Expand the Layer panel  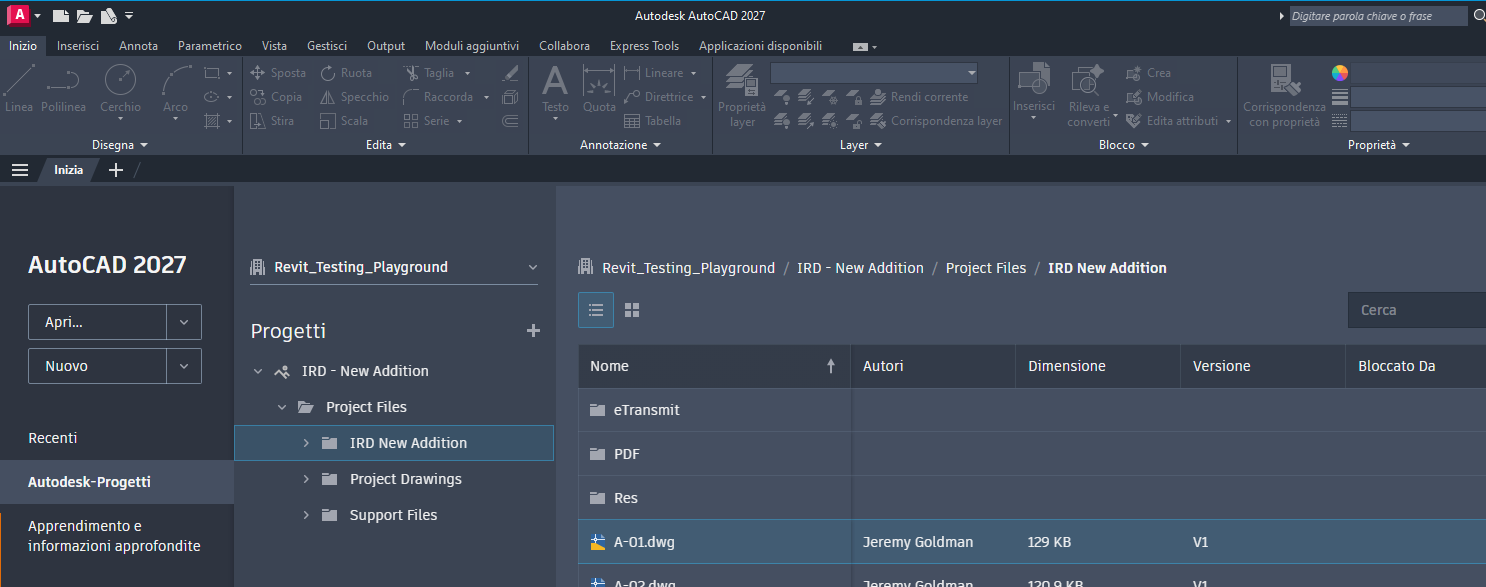click(x=861, y=145)
